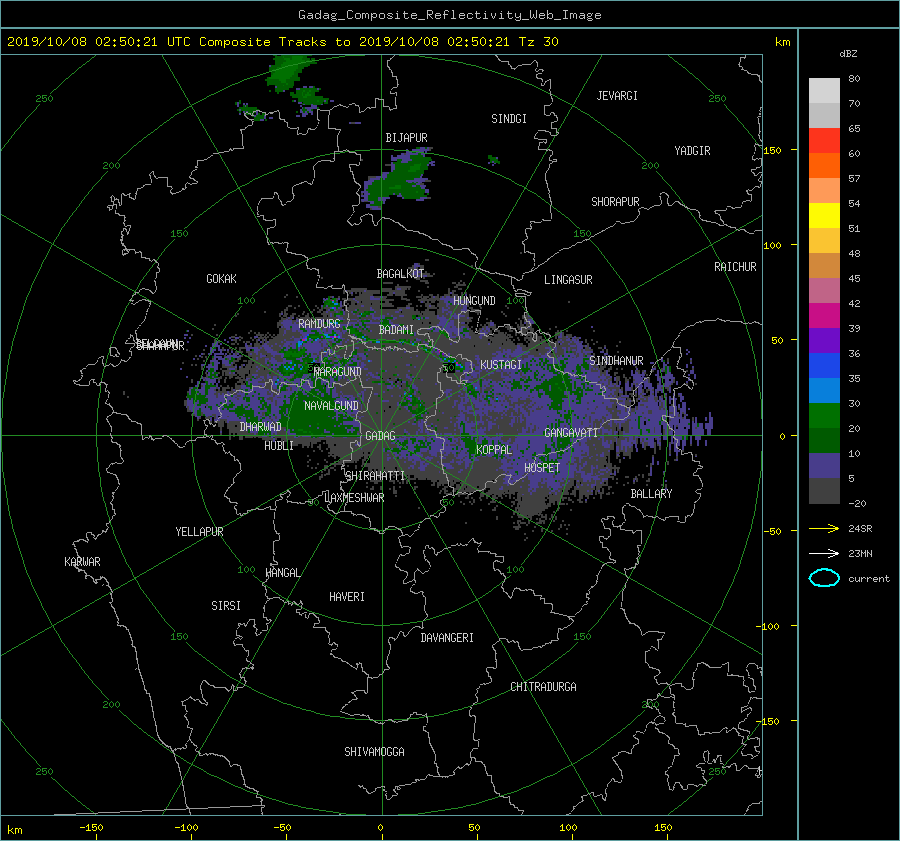The height and width of the screenshot is (841, 900).
Task: Click the 150 km tick on right axis
Action: [x=773, y=150]
